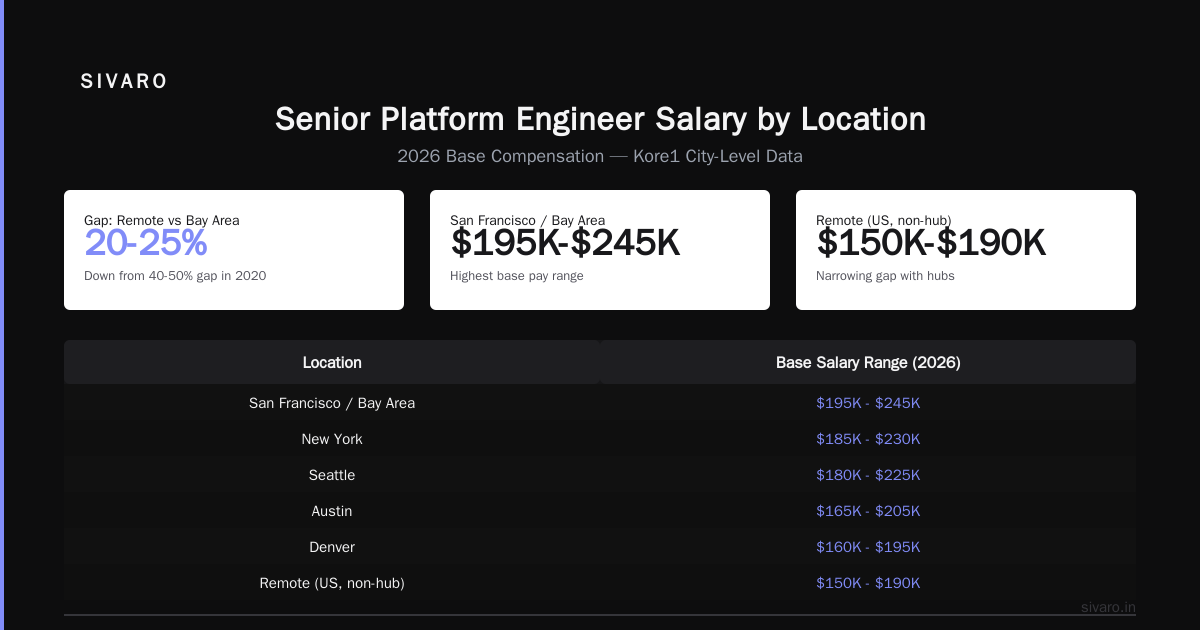1200x630 pixels.
Task: Click the SIVARO logo text
Action: click(124, 82)
